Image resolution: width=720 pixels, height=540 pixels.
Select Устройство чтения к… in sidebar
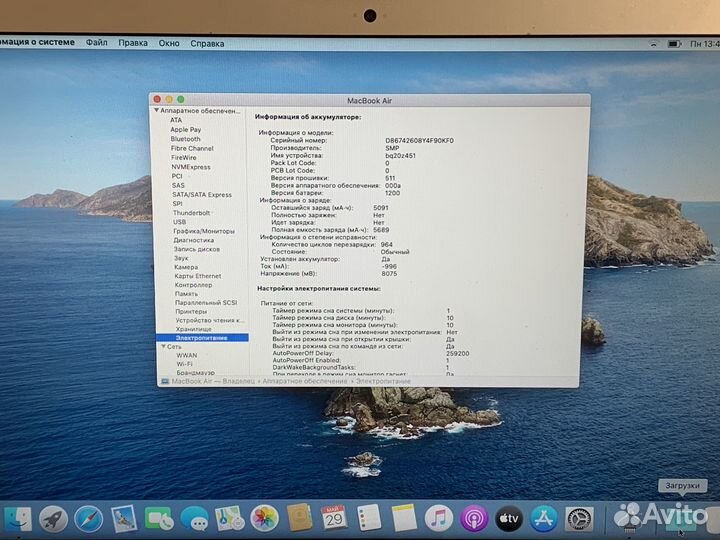(x=210, y=320)
